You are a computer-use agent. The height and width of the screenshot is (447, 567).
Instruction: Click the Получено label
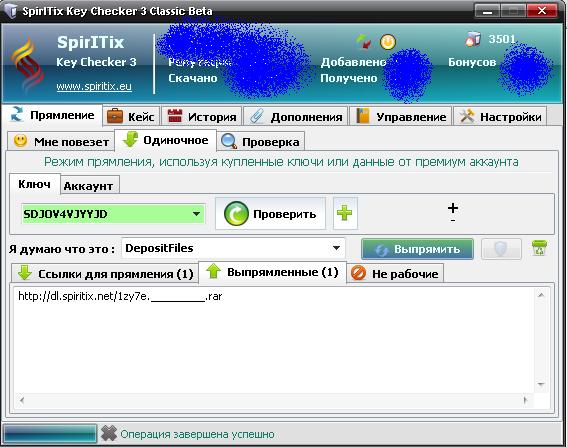point(349,78)
